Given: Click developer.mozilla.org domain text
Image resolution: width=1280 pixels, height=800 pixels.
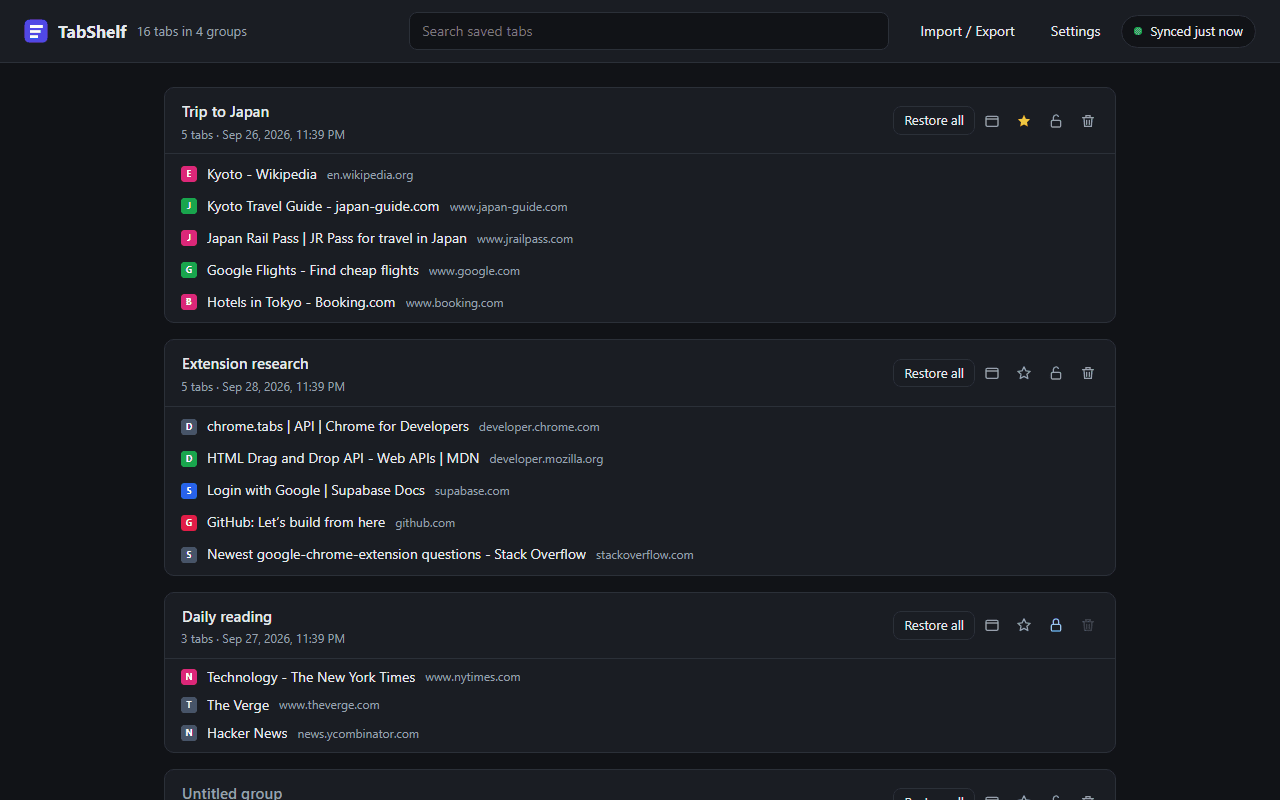Looking at the screenshot, I should tap(546, 459).
